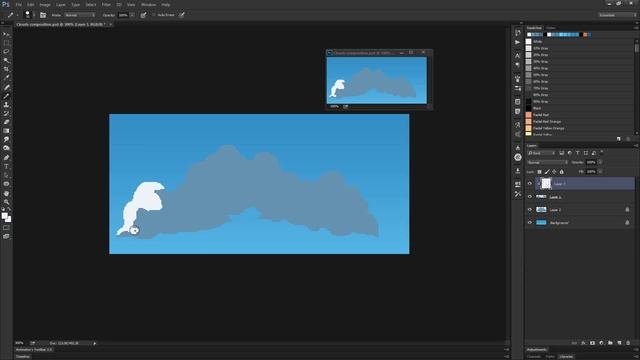
Task: Click Edit in Quick Mask Mode icon
Action: (x=6, y=228)
